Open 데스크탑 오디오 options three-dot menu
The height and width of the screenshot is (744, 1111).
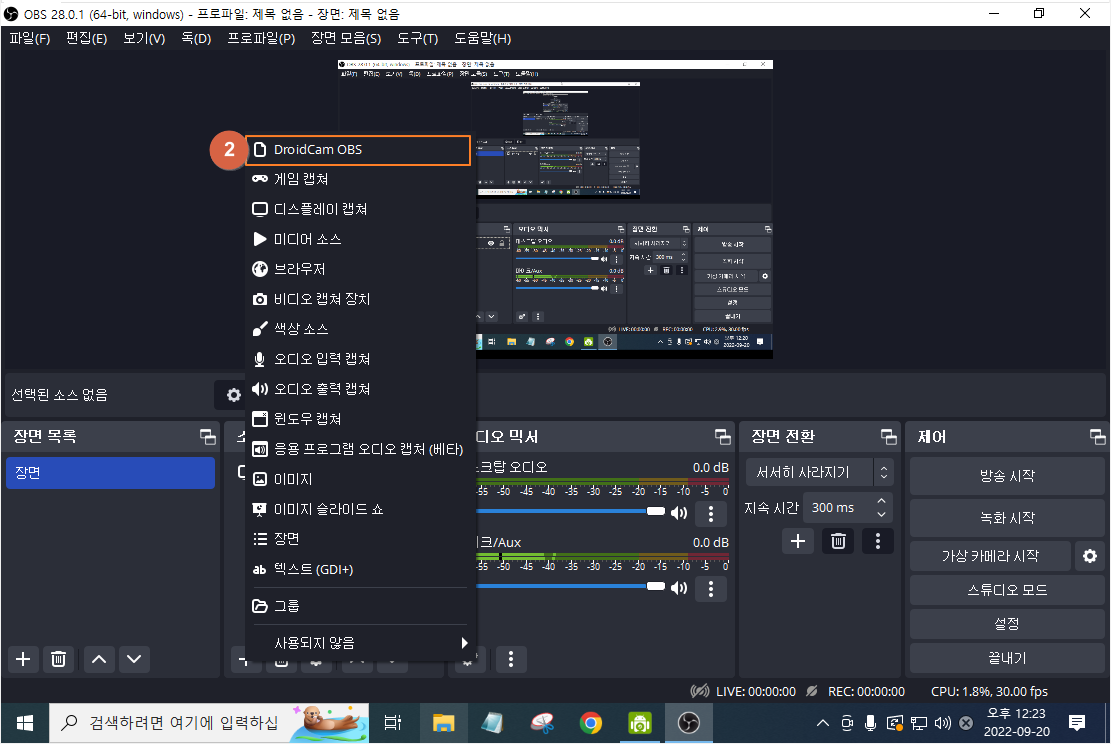tap(711, 513)
